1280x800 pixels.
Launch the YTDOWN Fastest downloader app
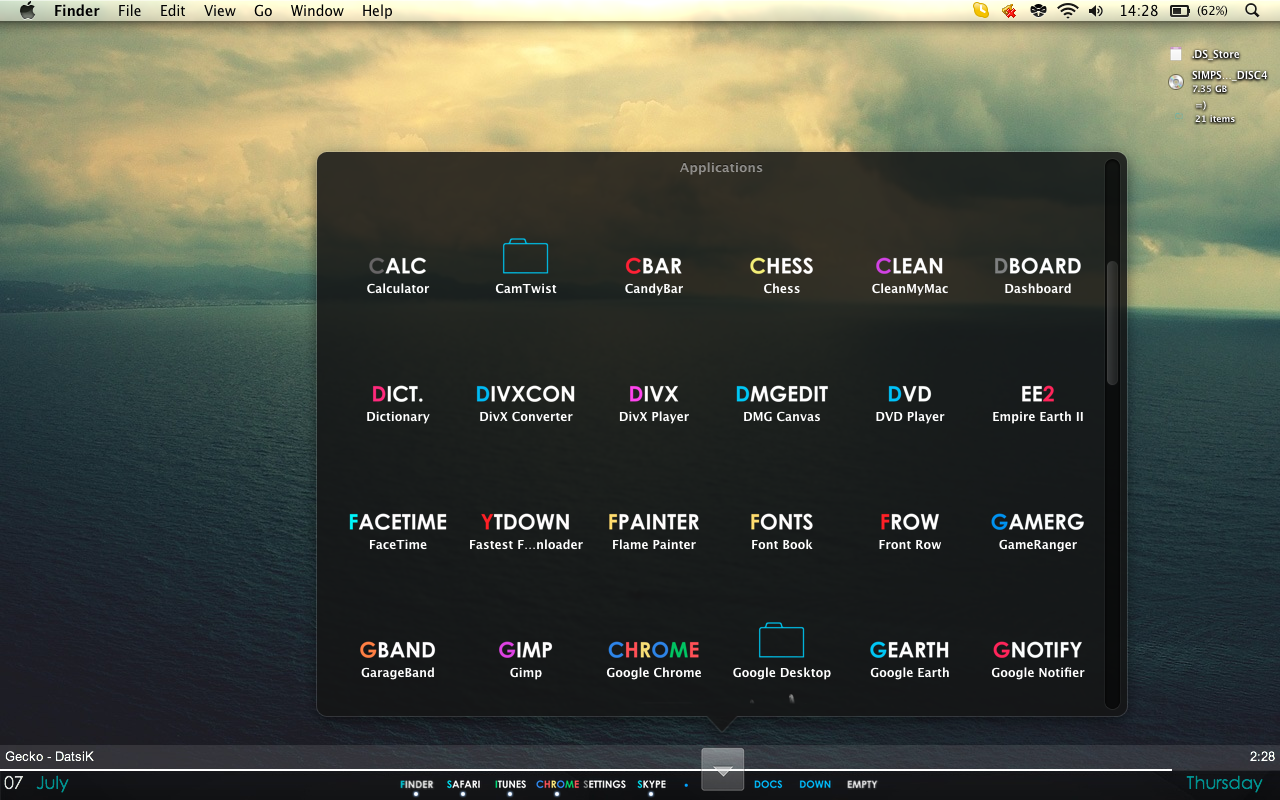point(525,531)
